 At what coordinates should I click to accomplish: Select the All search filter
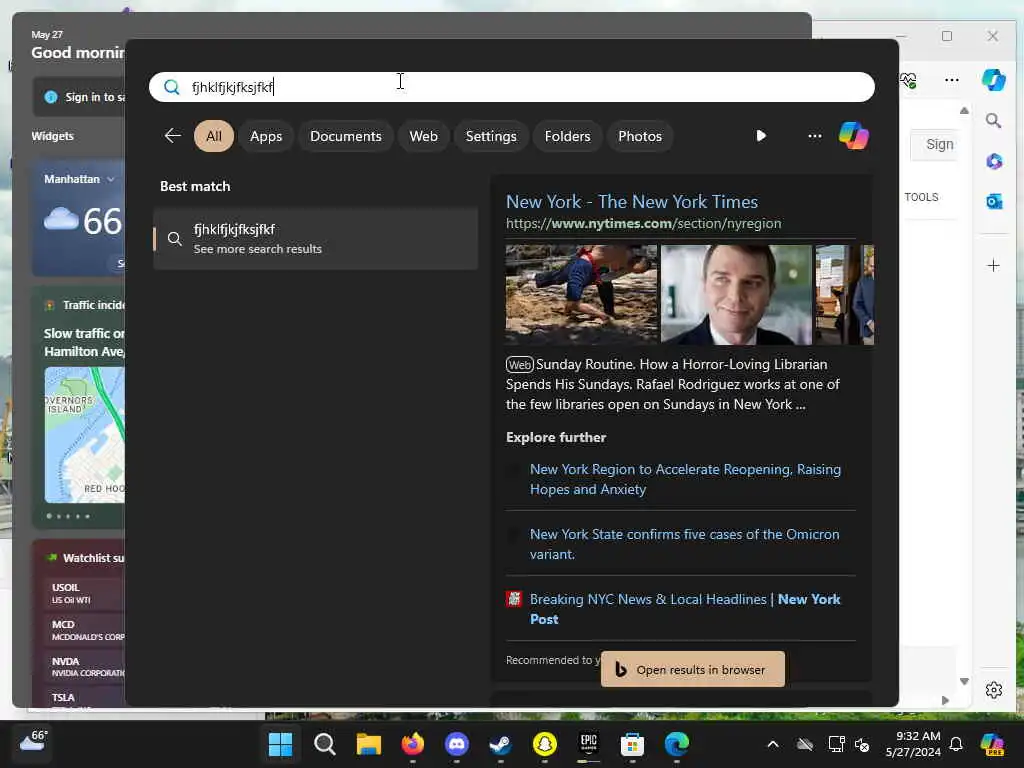click(214, 136)
